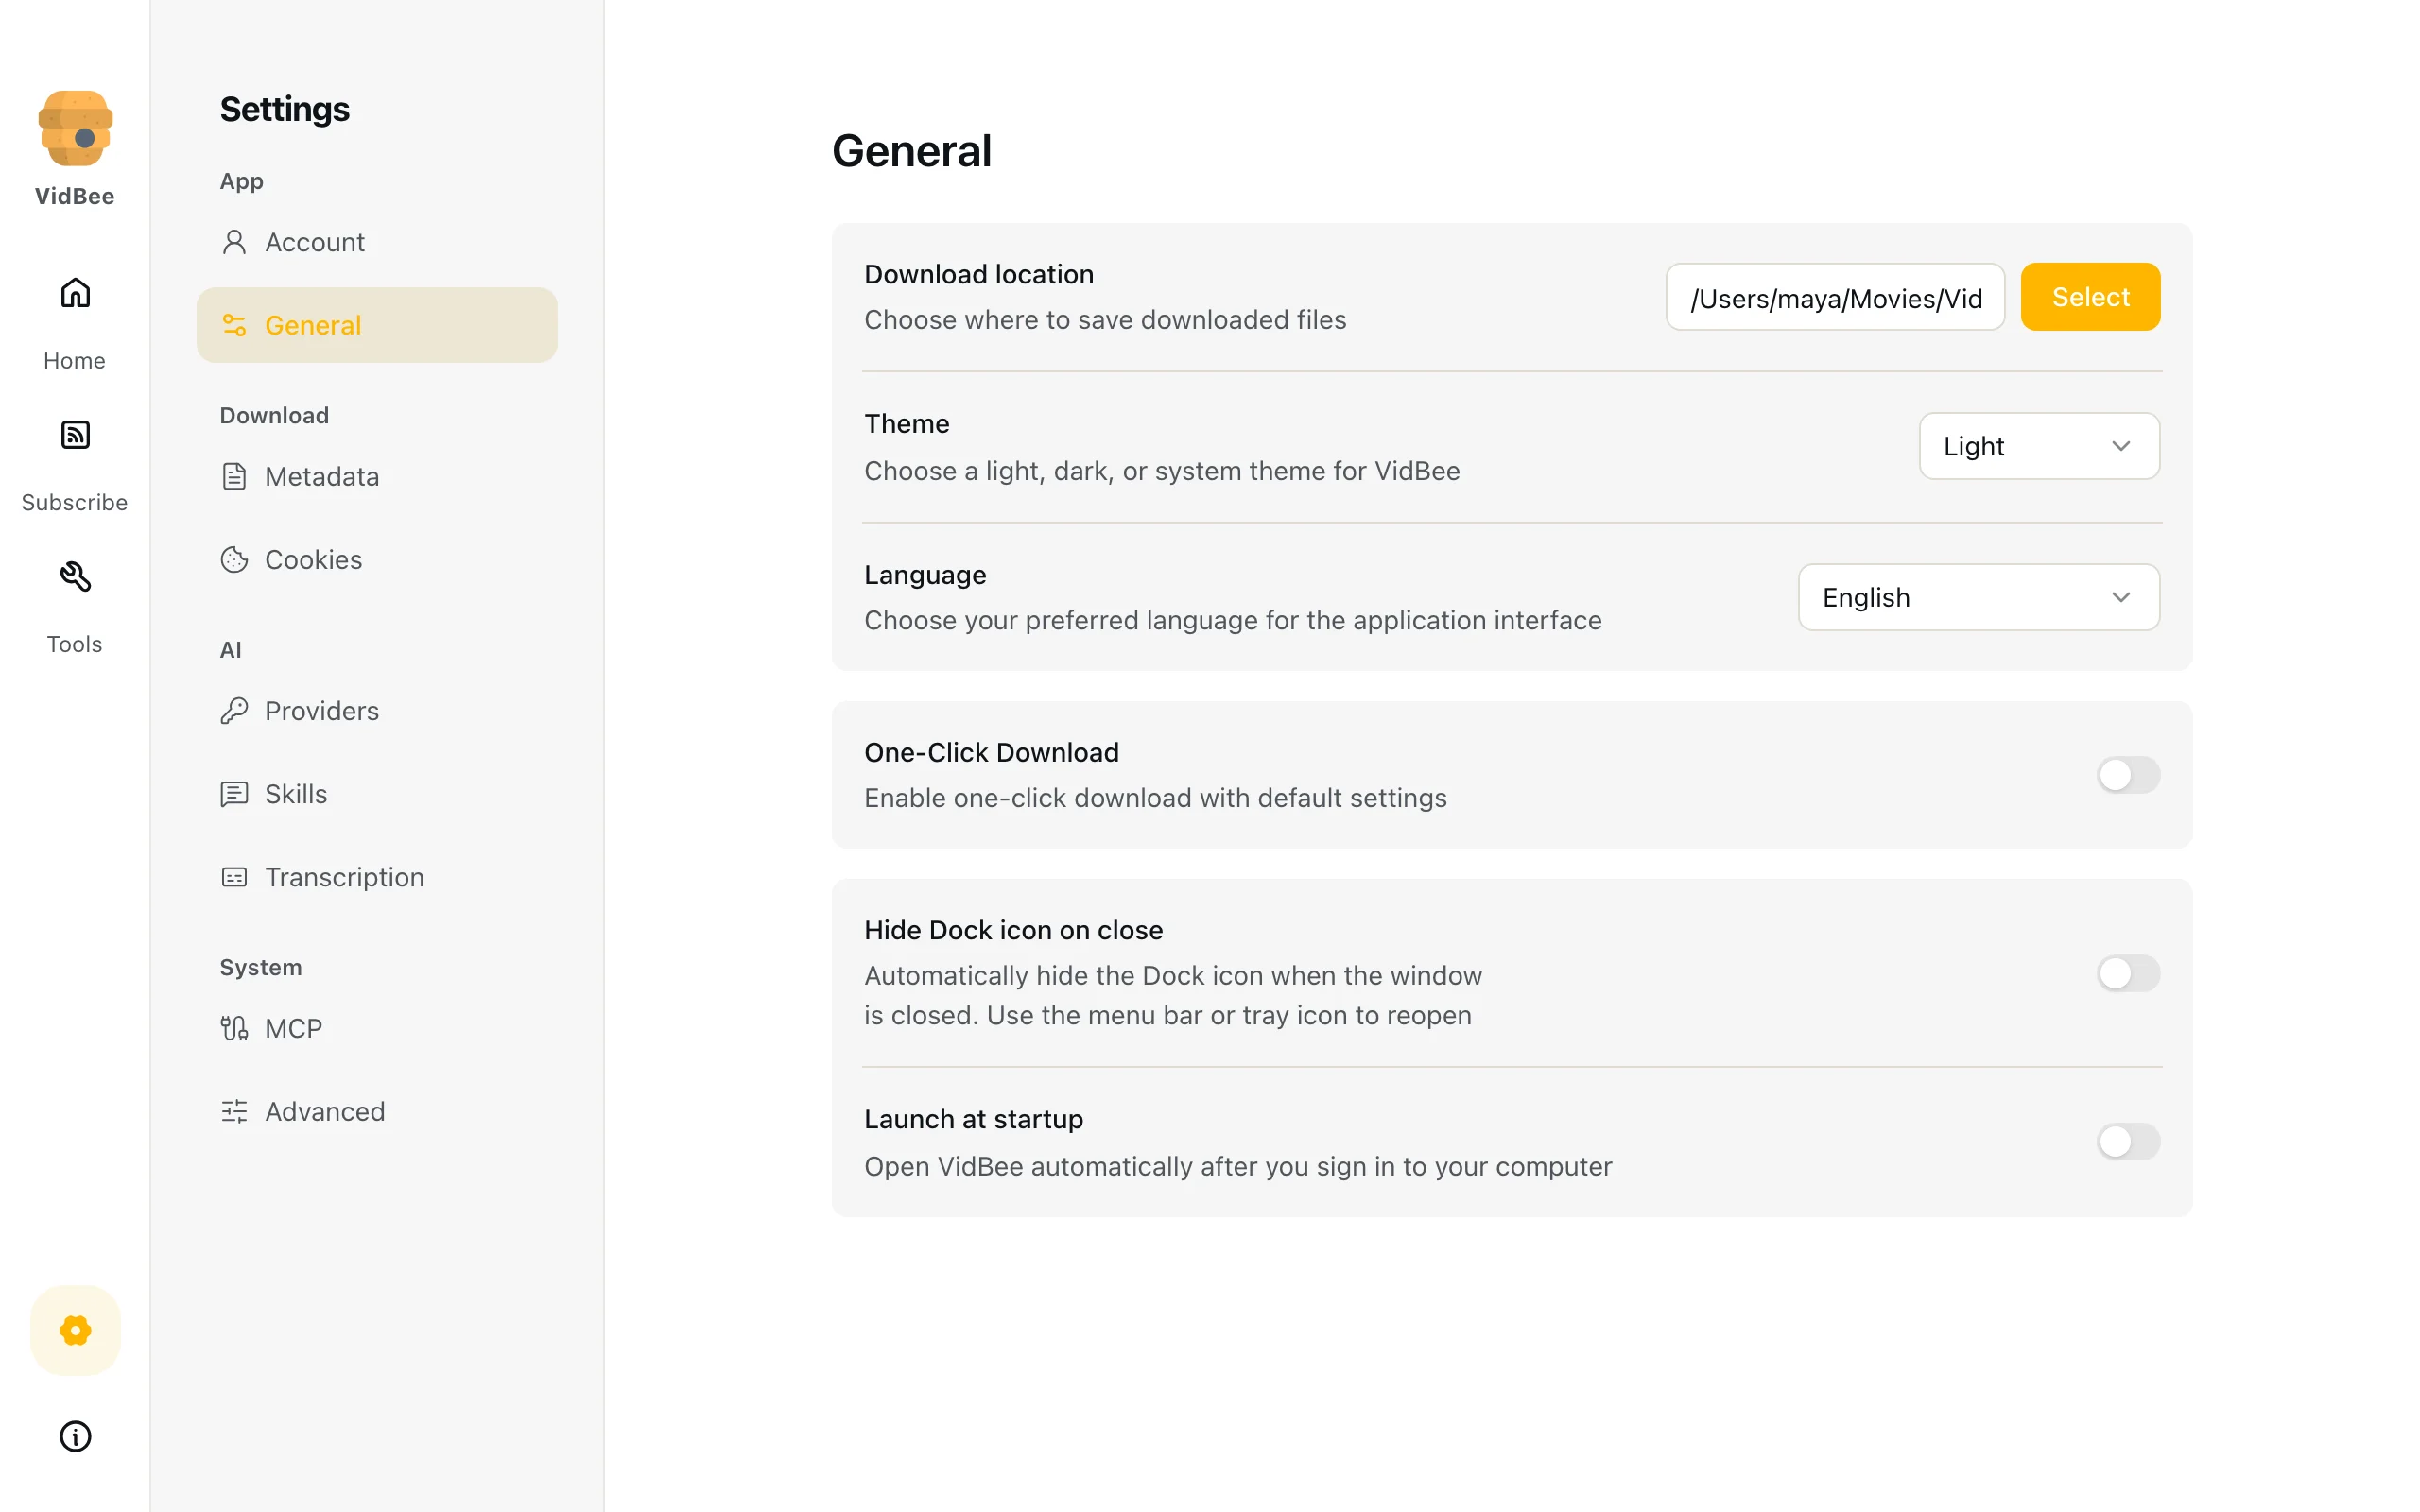Viewport: 2420px width, 1512px height.
Task: Click the Providers key icon
Action: 234,710
